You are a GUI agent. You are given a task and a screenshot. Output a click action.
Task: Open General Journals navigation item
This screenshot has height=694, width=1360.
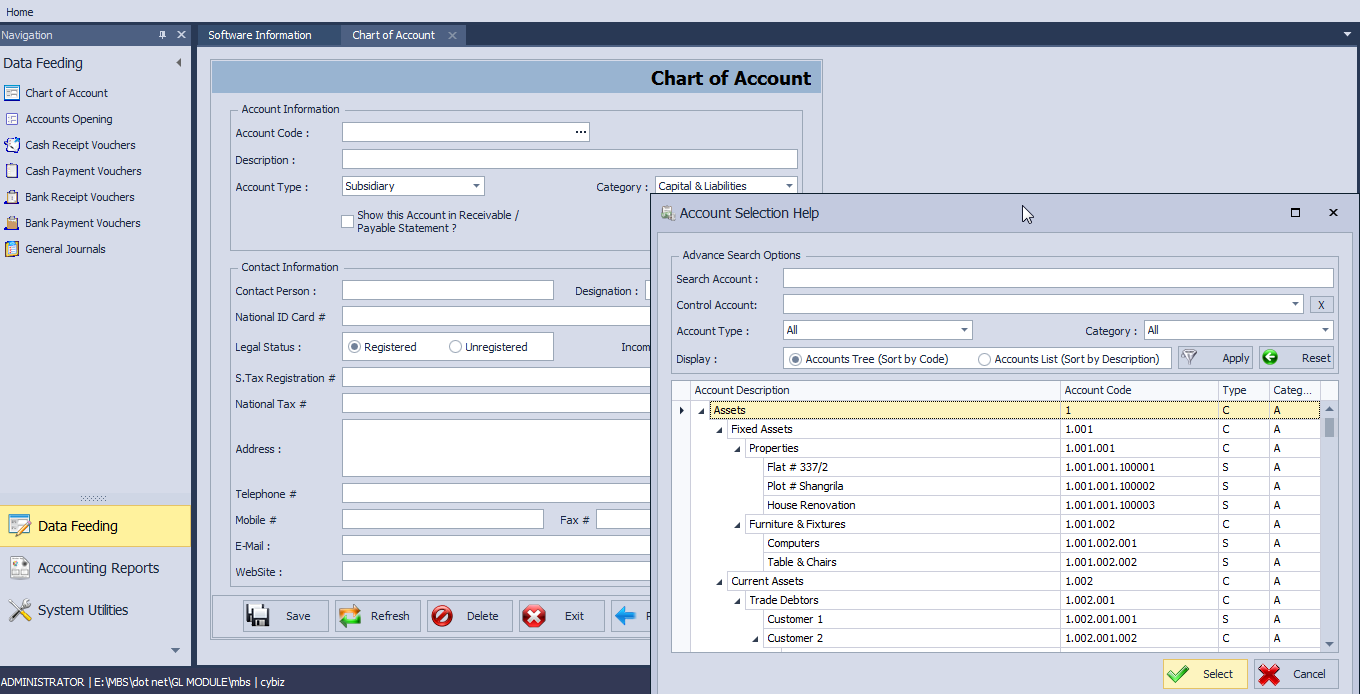(65, 249)
